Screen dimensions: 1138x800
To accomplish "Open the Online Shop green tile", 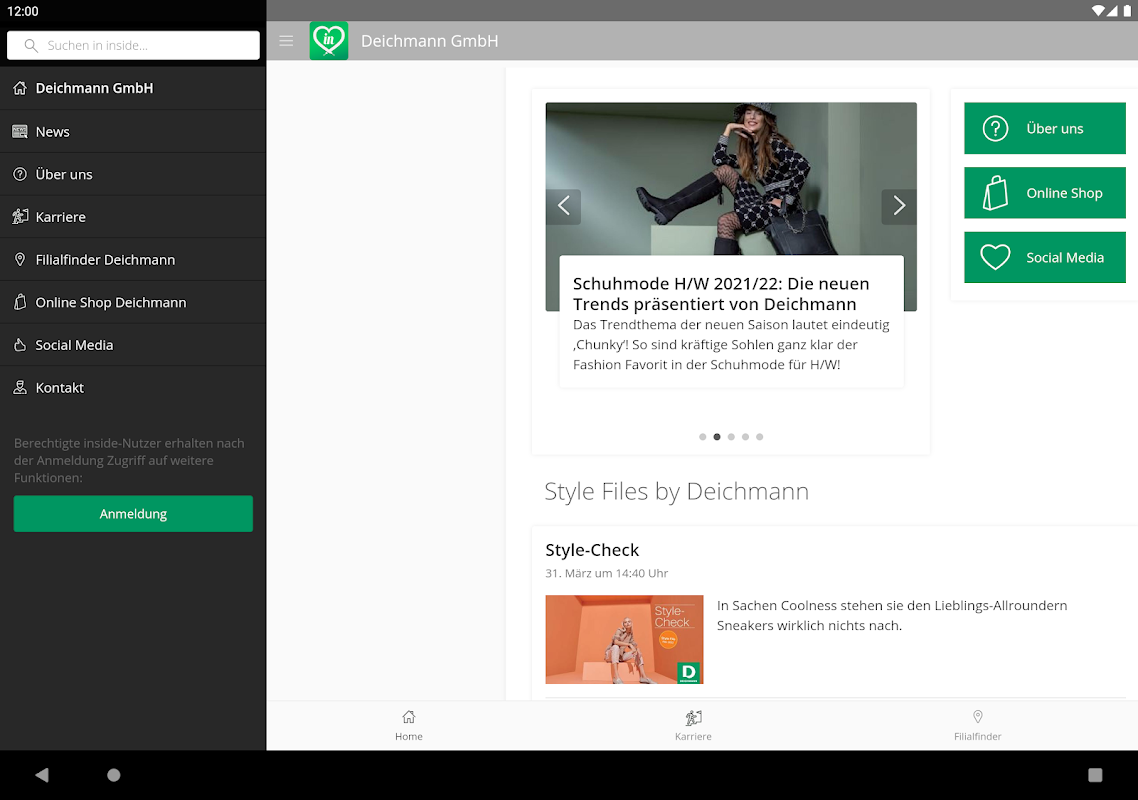I will 1044,193.
